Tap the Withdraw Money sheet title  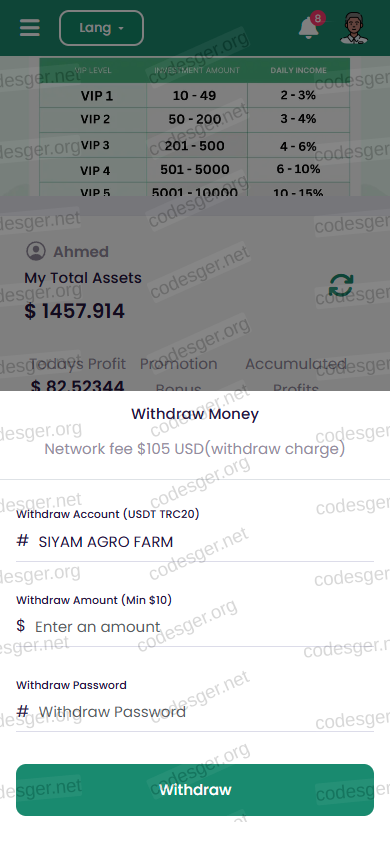pos(195,414)
